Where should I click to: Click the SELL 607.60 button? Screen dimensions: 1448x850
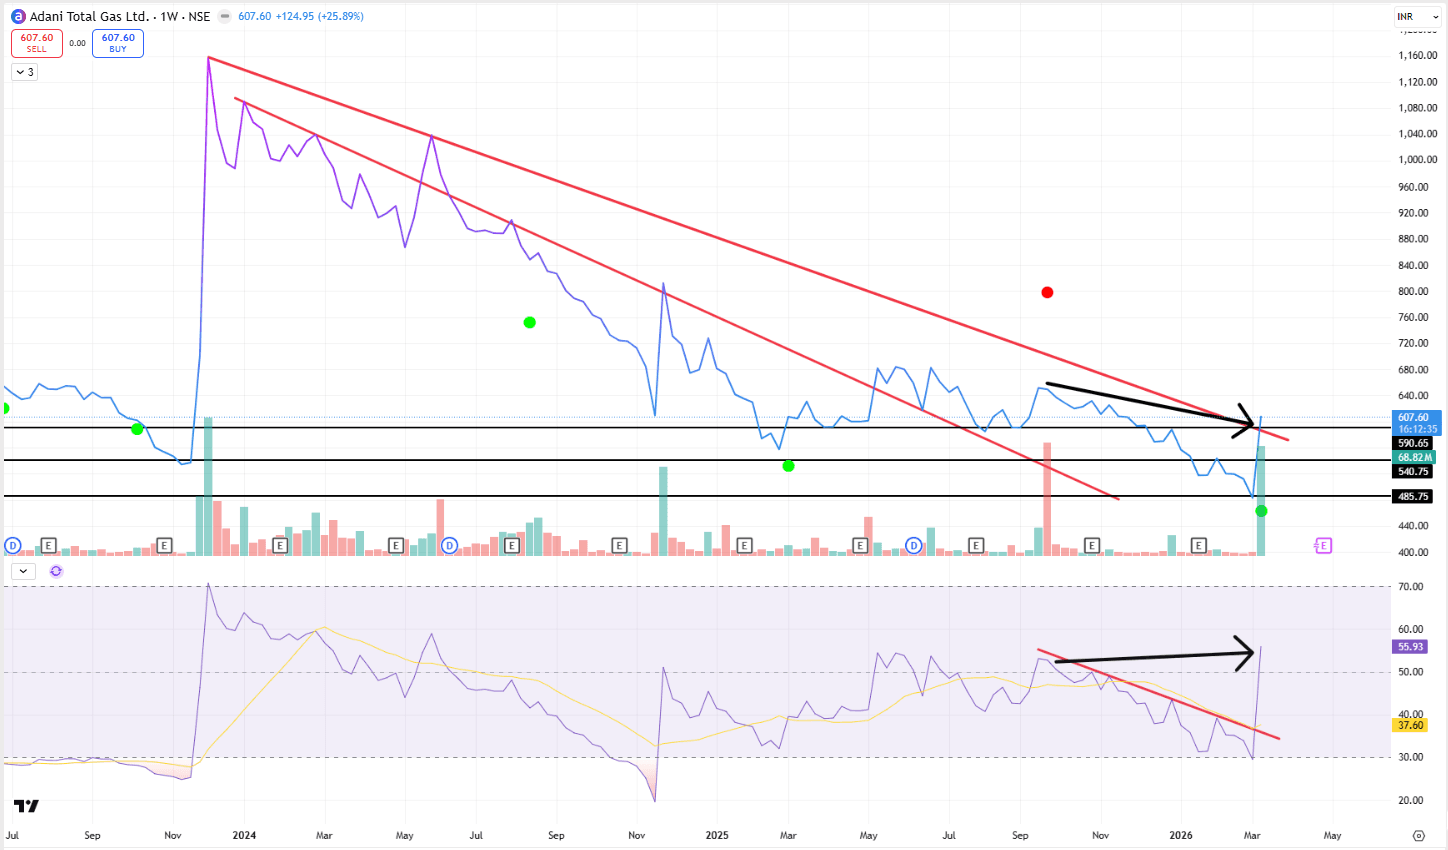(37, 43)
